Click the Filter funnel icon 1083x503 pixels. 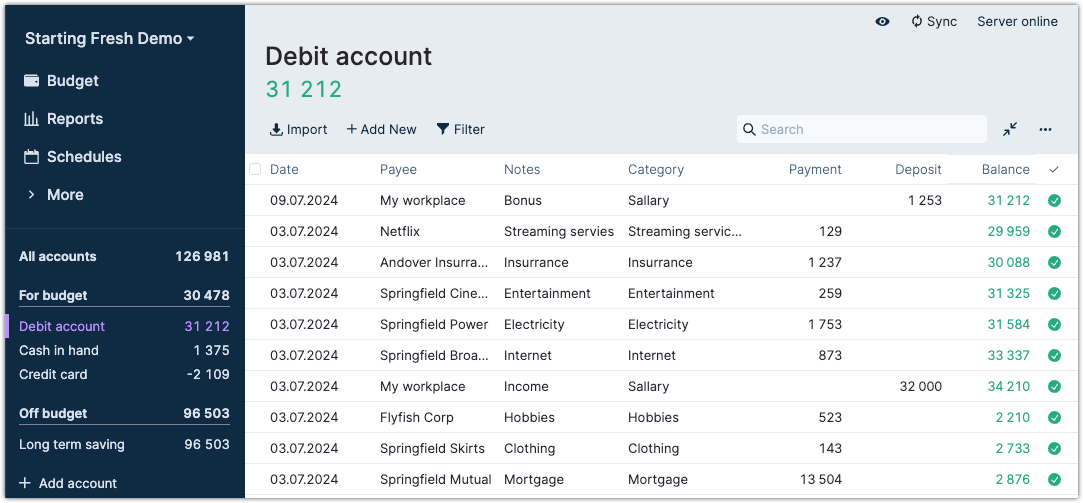[442, 129]
